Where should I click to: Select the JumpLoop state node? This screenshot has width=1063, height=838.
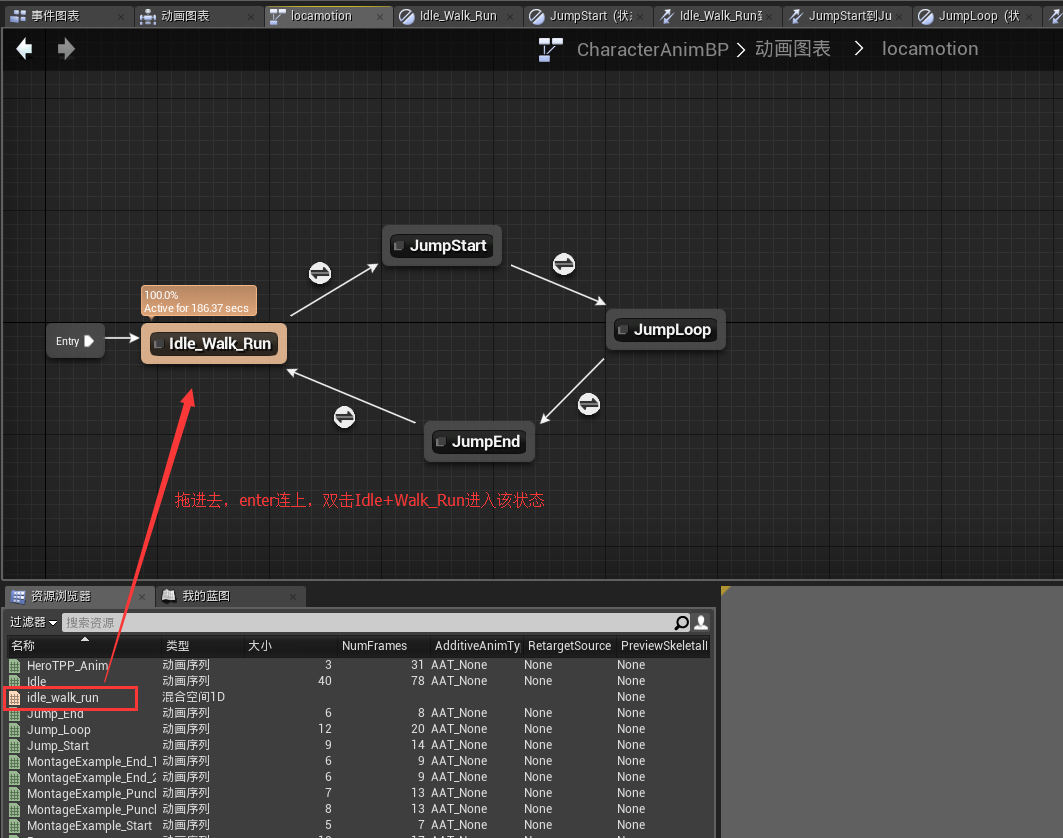point(666,330)
